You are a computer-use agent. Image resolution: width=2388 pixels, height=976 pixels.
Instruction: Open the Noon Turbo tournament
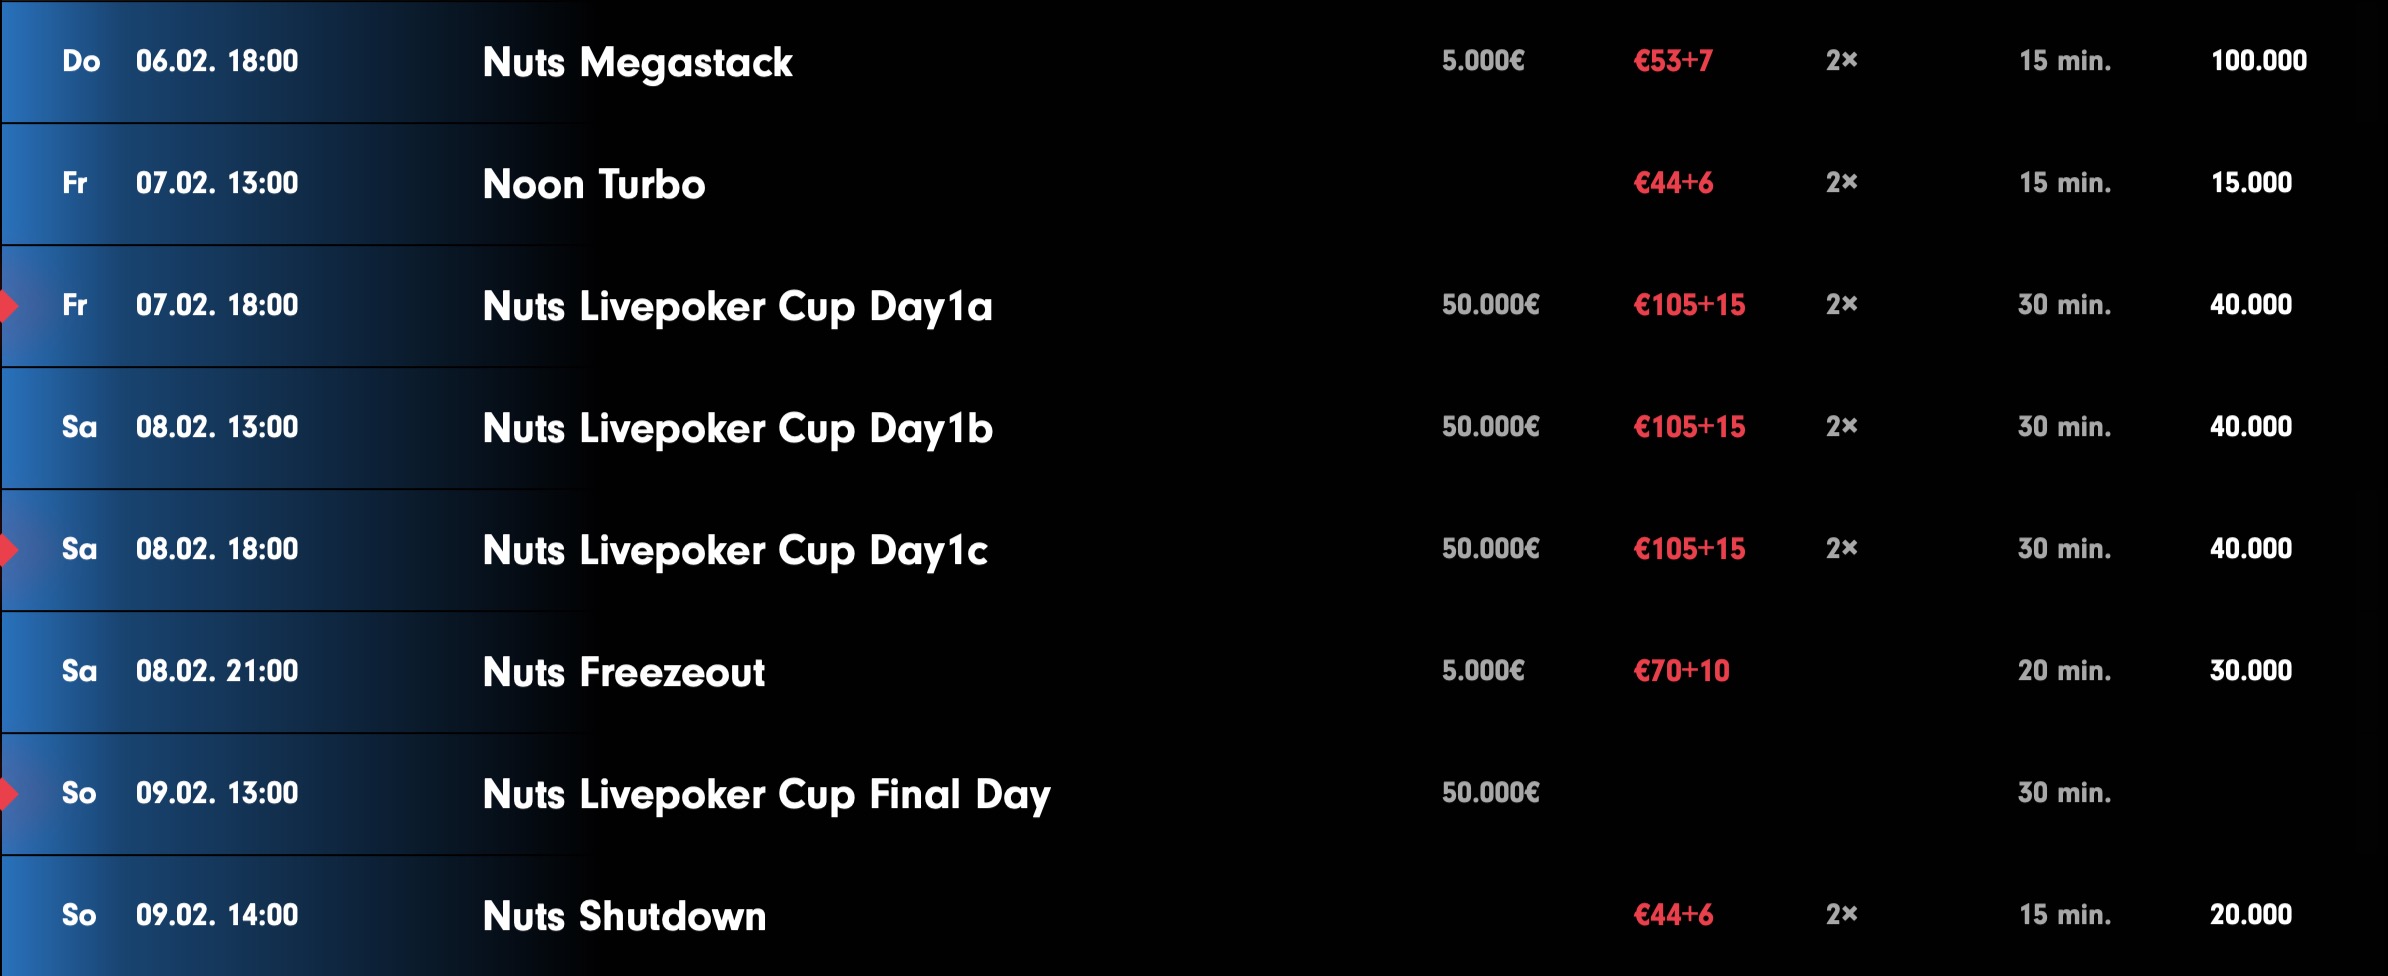pyautogui.click(x=594, y=184)
